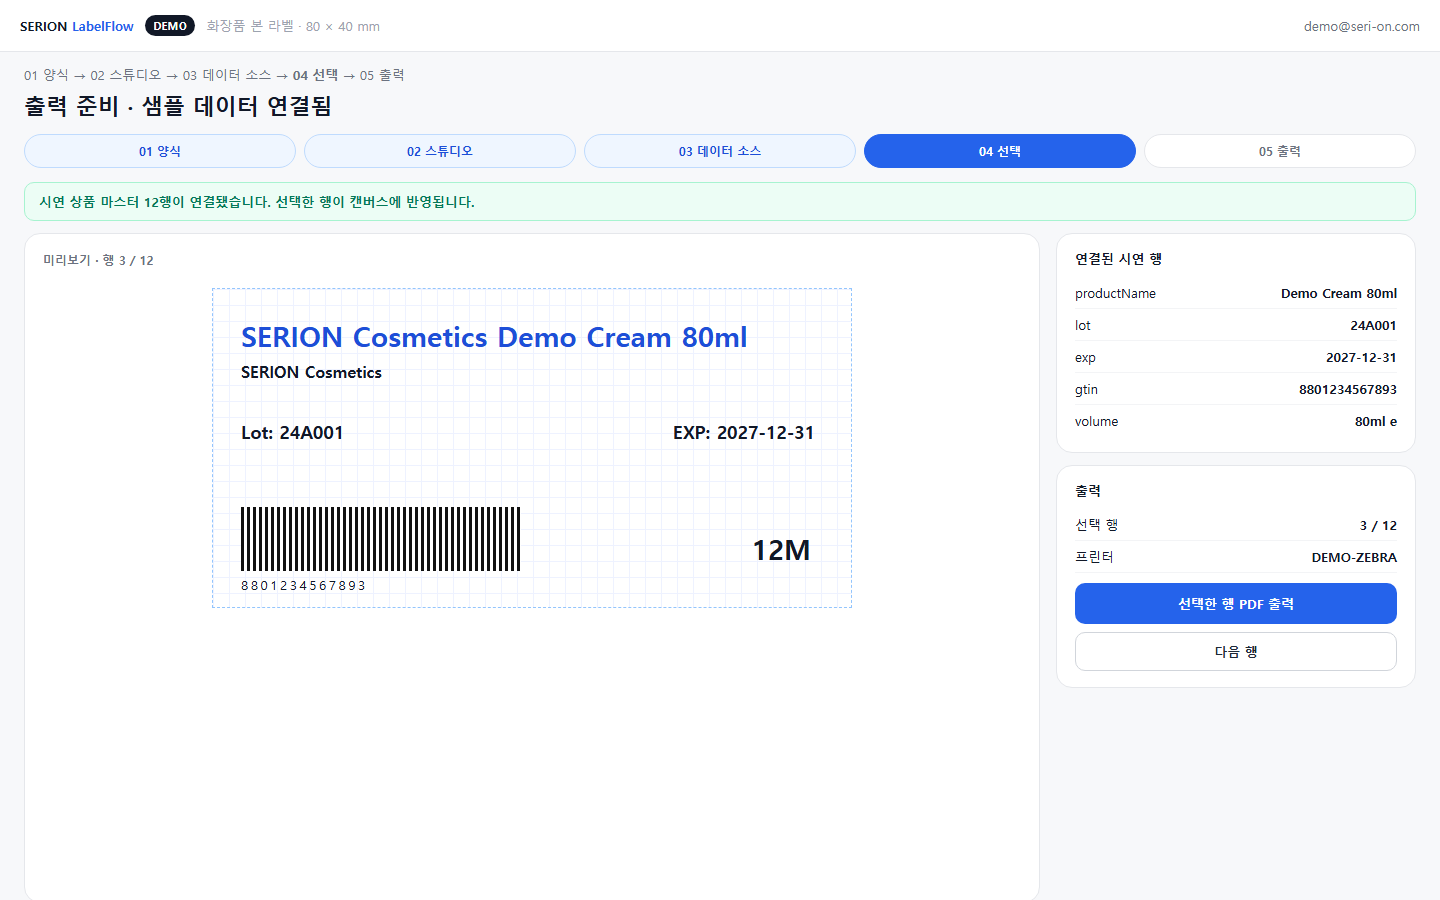Click the 선택 행 value 3 / 12

(x=1378, y=525)
